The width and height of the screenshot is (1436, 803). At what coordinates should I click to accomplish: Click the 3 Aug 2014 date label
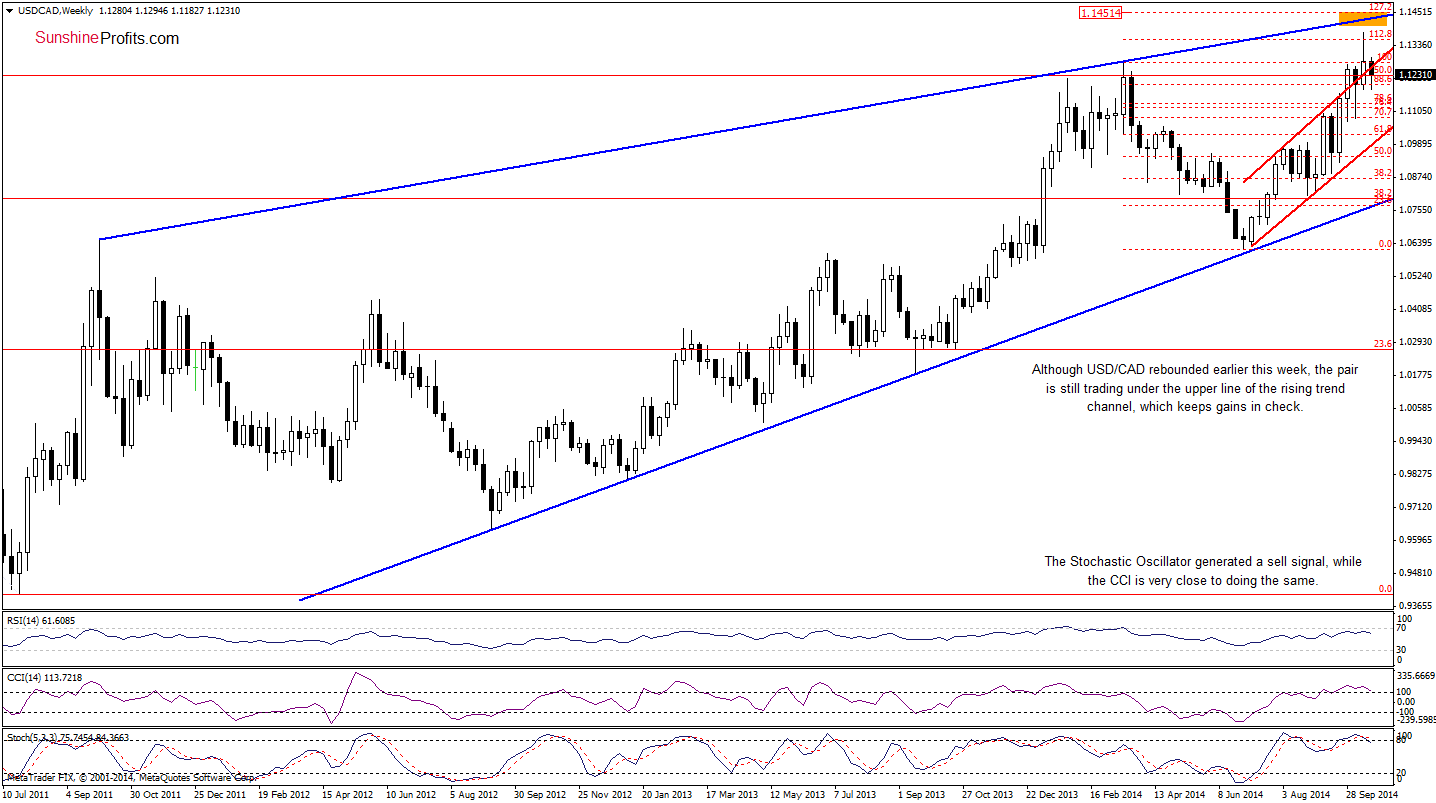1306,794
